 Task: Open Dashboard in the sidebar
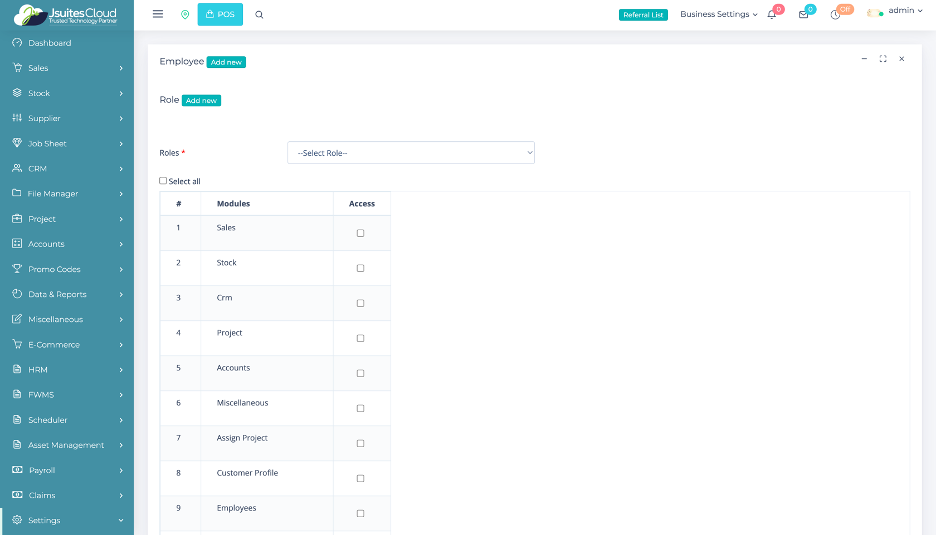(x=50, y=43)
